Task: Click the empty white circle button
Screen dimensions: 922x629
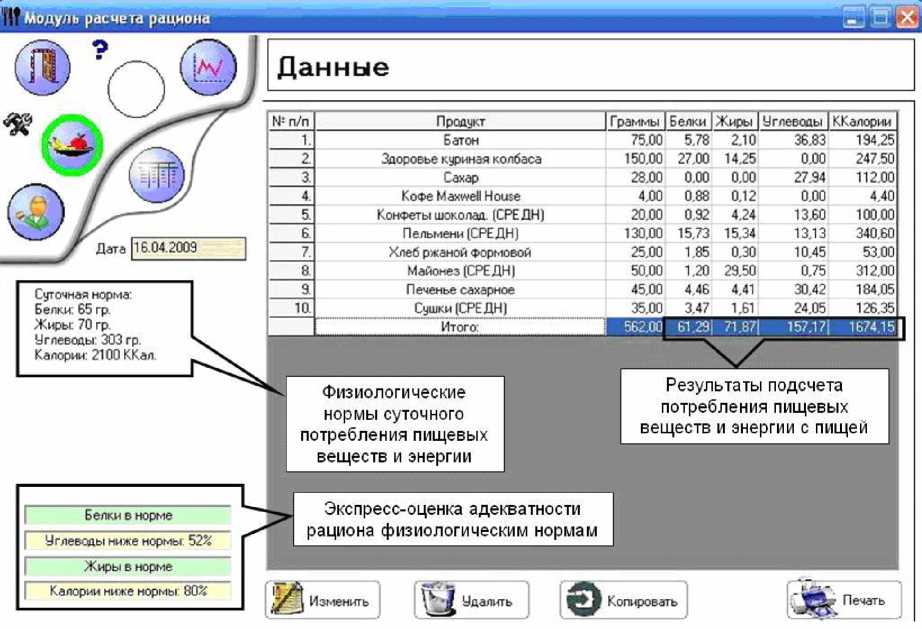Action: (136, 89)
